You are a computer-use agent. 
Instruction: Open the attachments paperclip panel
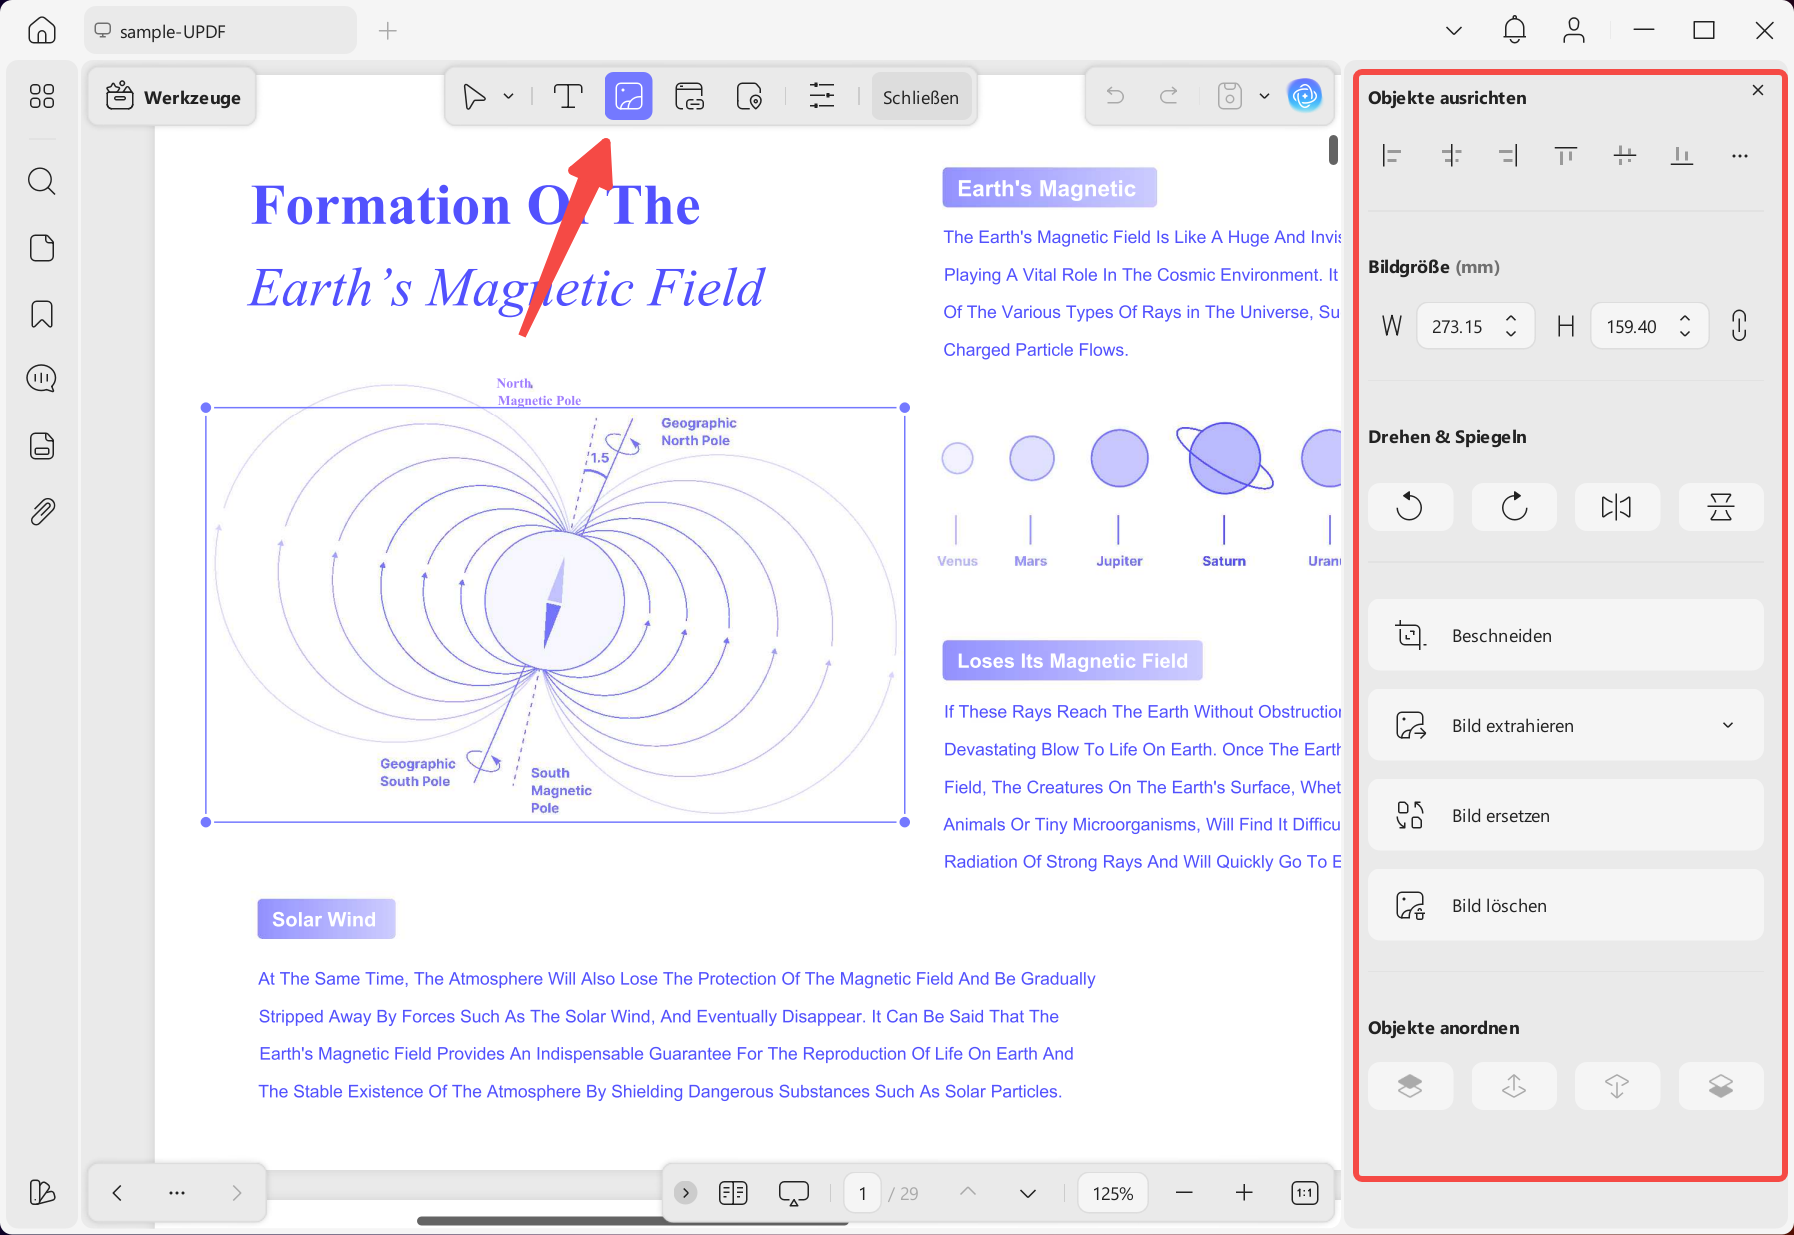pos(41,512)
